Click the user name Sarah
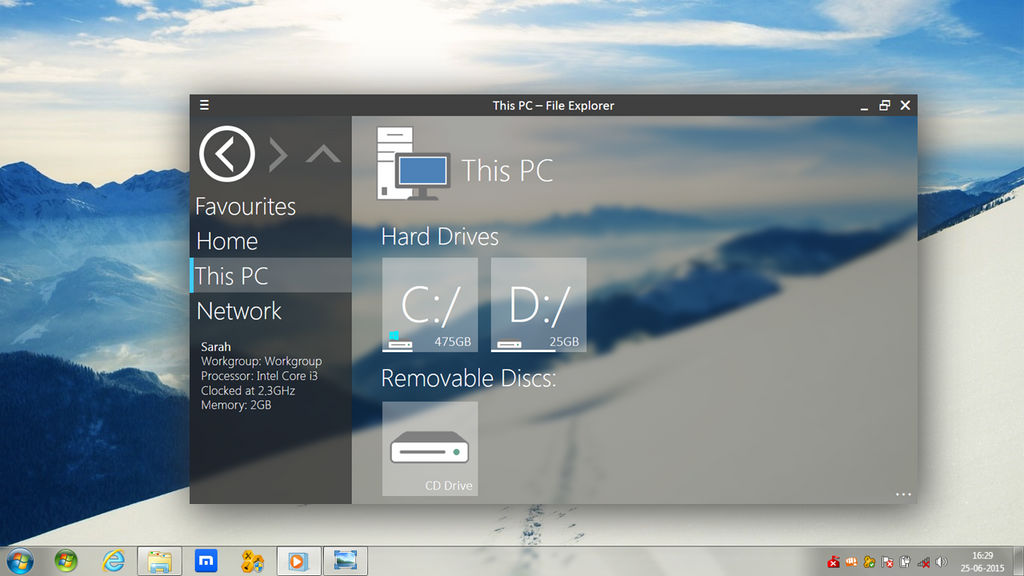 tap(216, 347)
